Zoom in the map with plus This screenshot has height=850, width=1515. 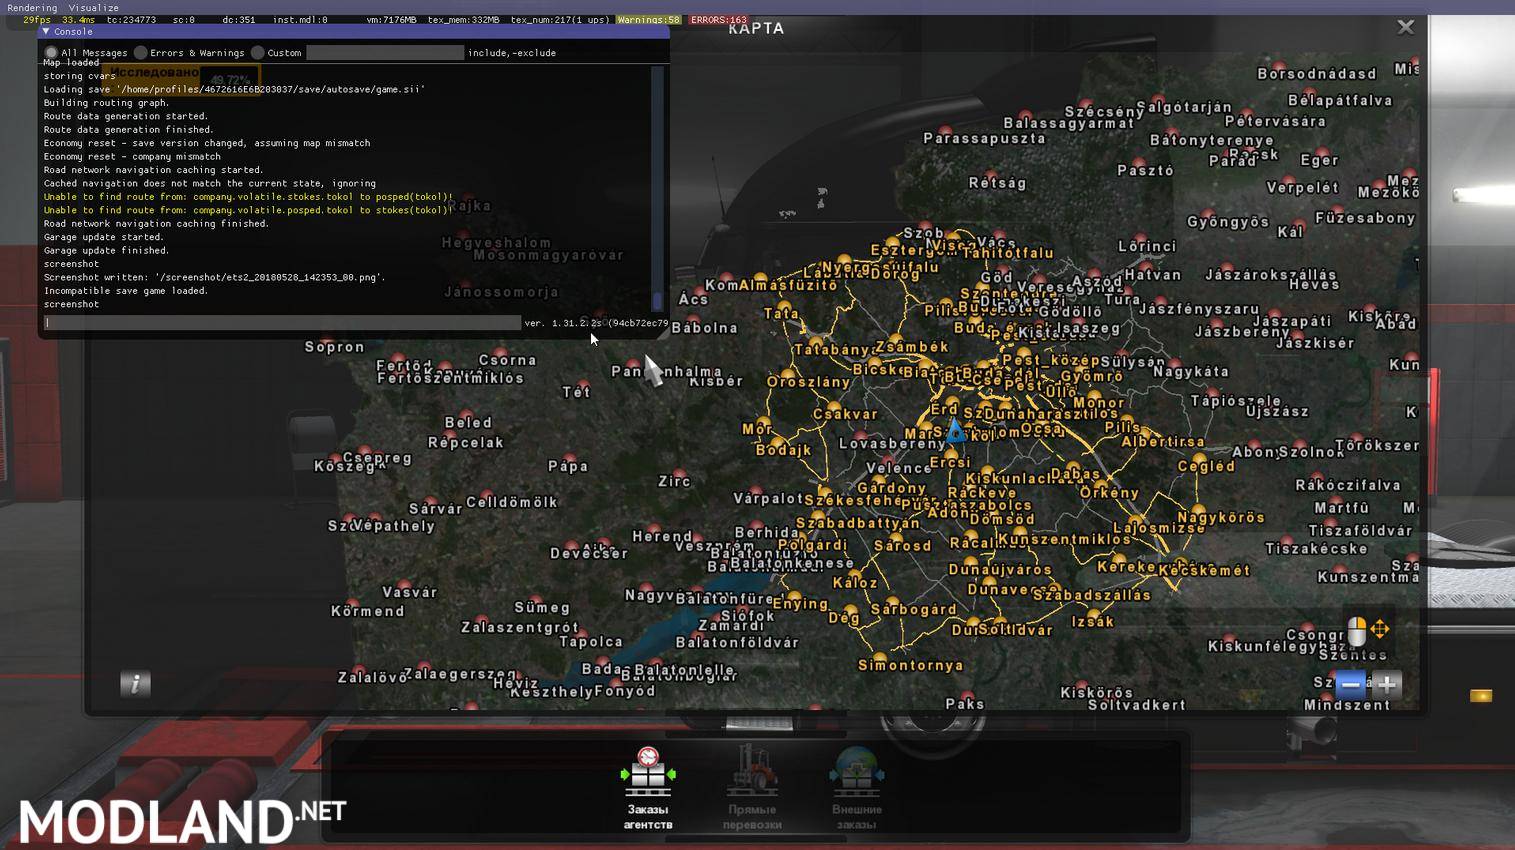click(x=1387, y=685)
